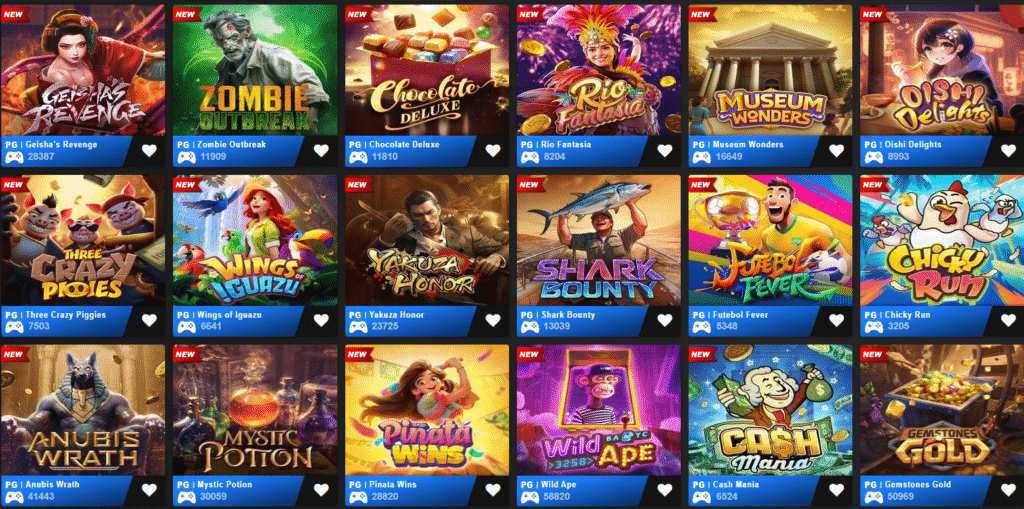Open the Three Crazy Piggies thumbnail

coord(82,240)
